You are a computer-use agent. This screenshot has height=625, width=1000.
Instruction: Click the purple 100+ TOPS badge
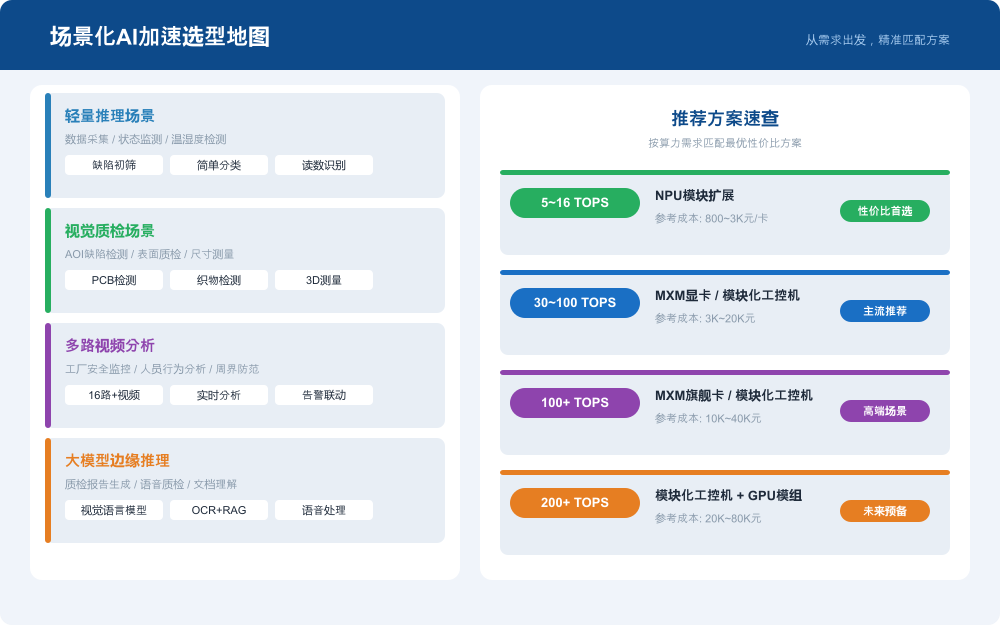point(575,403)
